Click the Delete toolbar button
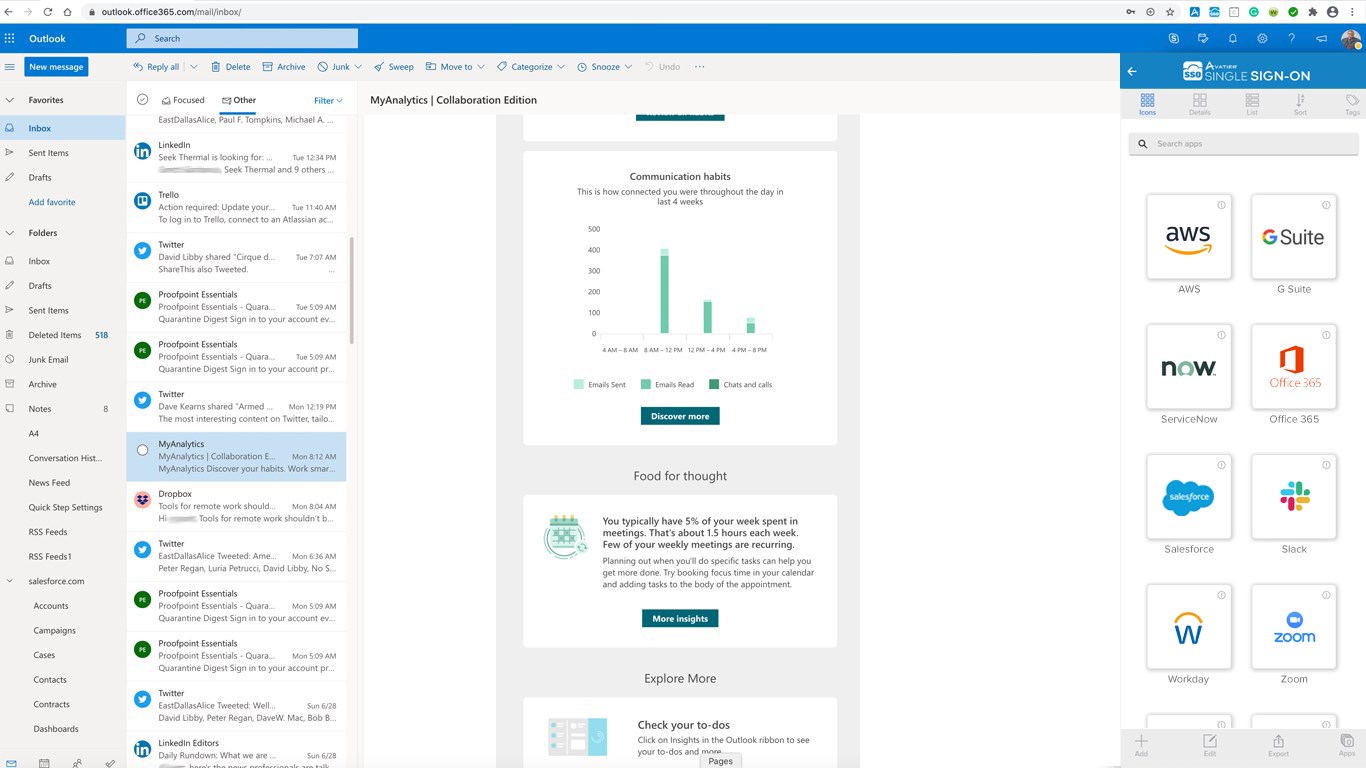Screen dimensions: 1366x768 pos(230,67)
